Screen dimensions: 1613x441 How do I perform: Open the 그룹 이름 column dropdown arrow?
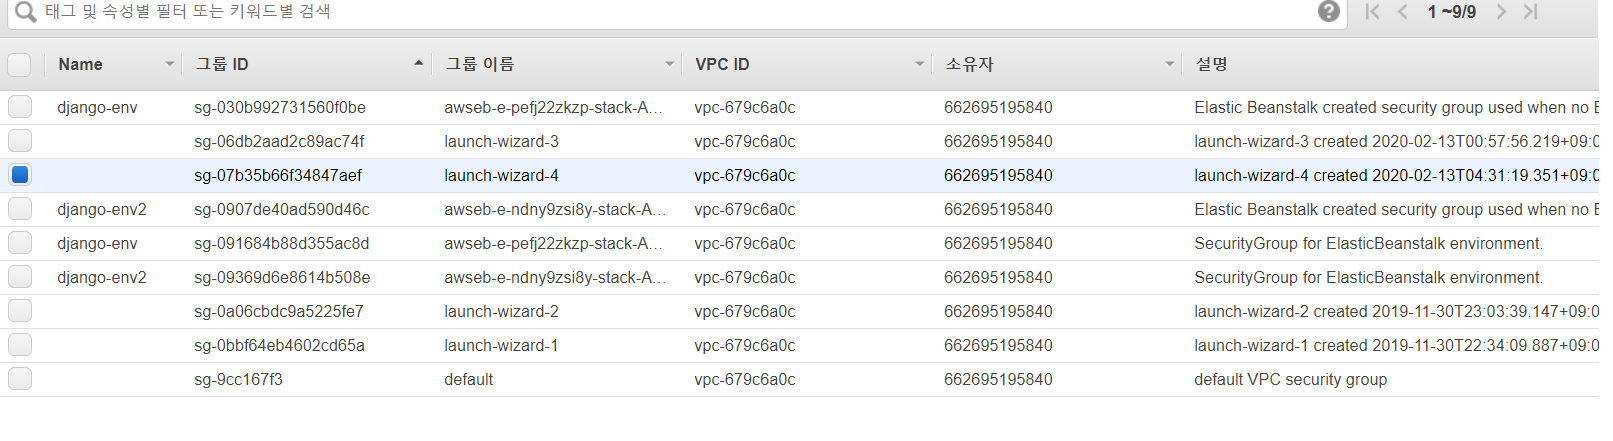[x=669, y=64]
